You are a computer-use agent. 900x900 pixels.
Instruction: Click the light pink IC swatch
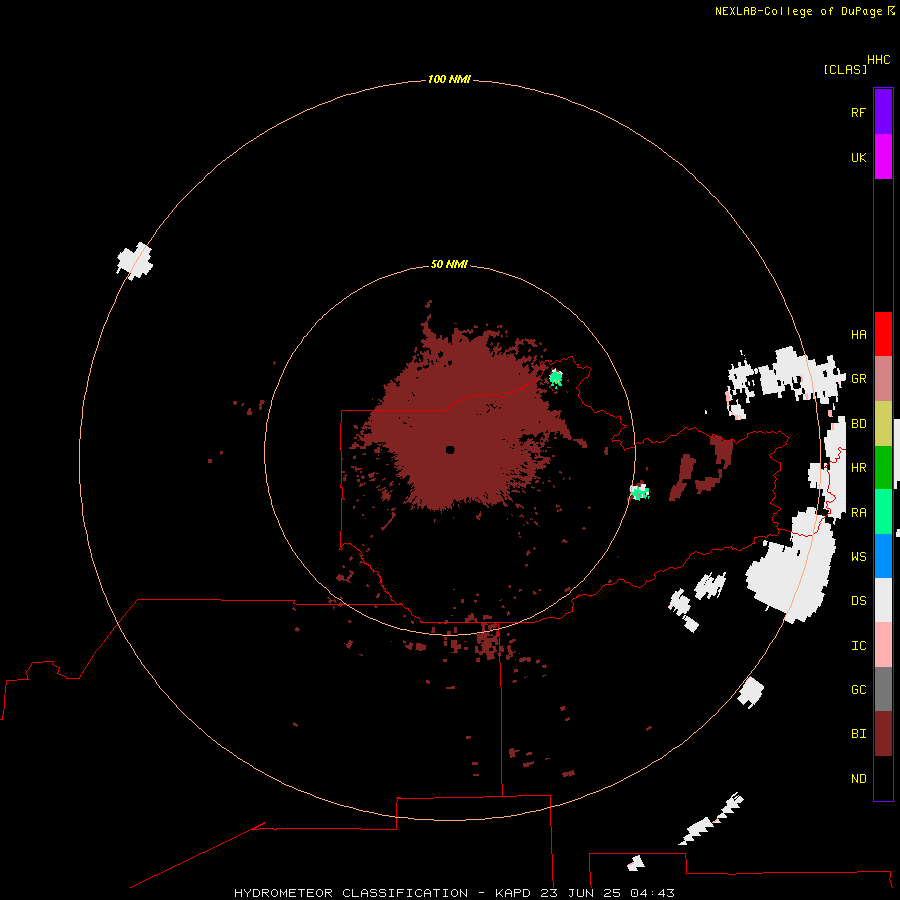pyautogui.click(x=883, y=645)
